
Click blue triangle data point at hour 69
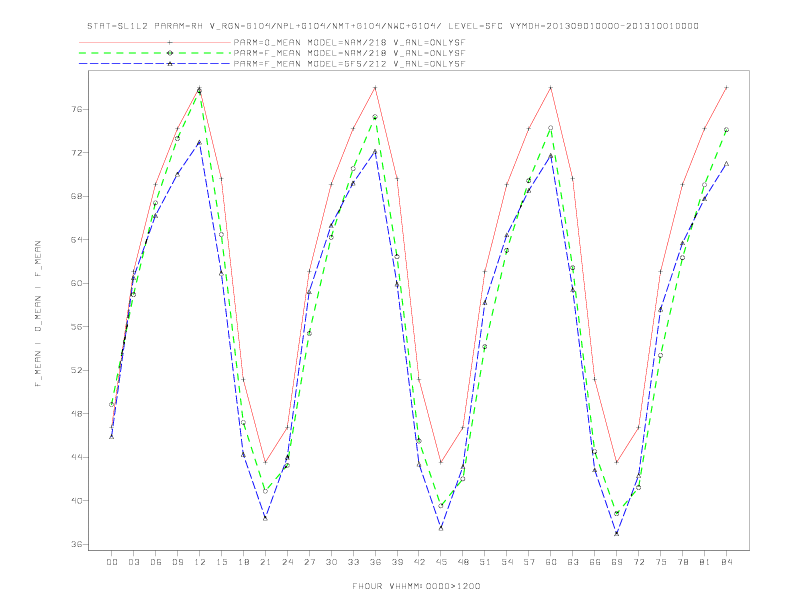(x=617, y=533)
